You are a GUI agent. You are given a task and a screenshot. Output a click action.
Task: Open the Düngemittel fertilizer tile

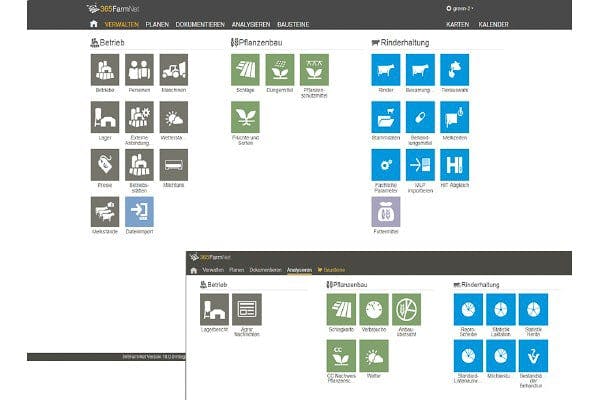point(280,70)
